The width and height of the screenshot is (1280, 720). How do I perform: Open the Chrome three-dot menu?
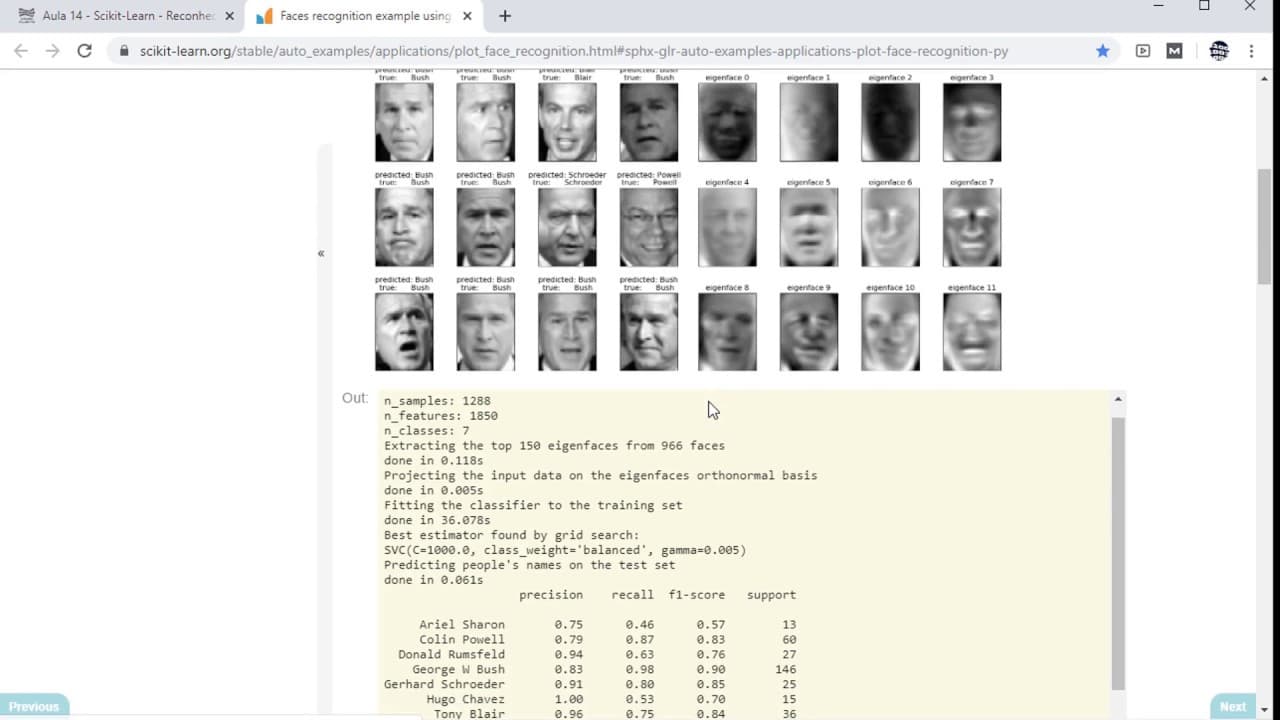(1251, 51)
